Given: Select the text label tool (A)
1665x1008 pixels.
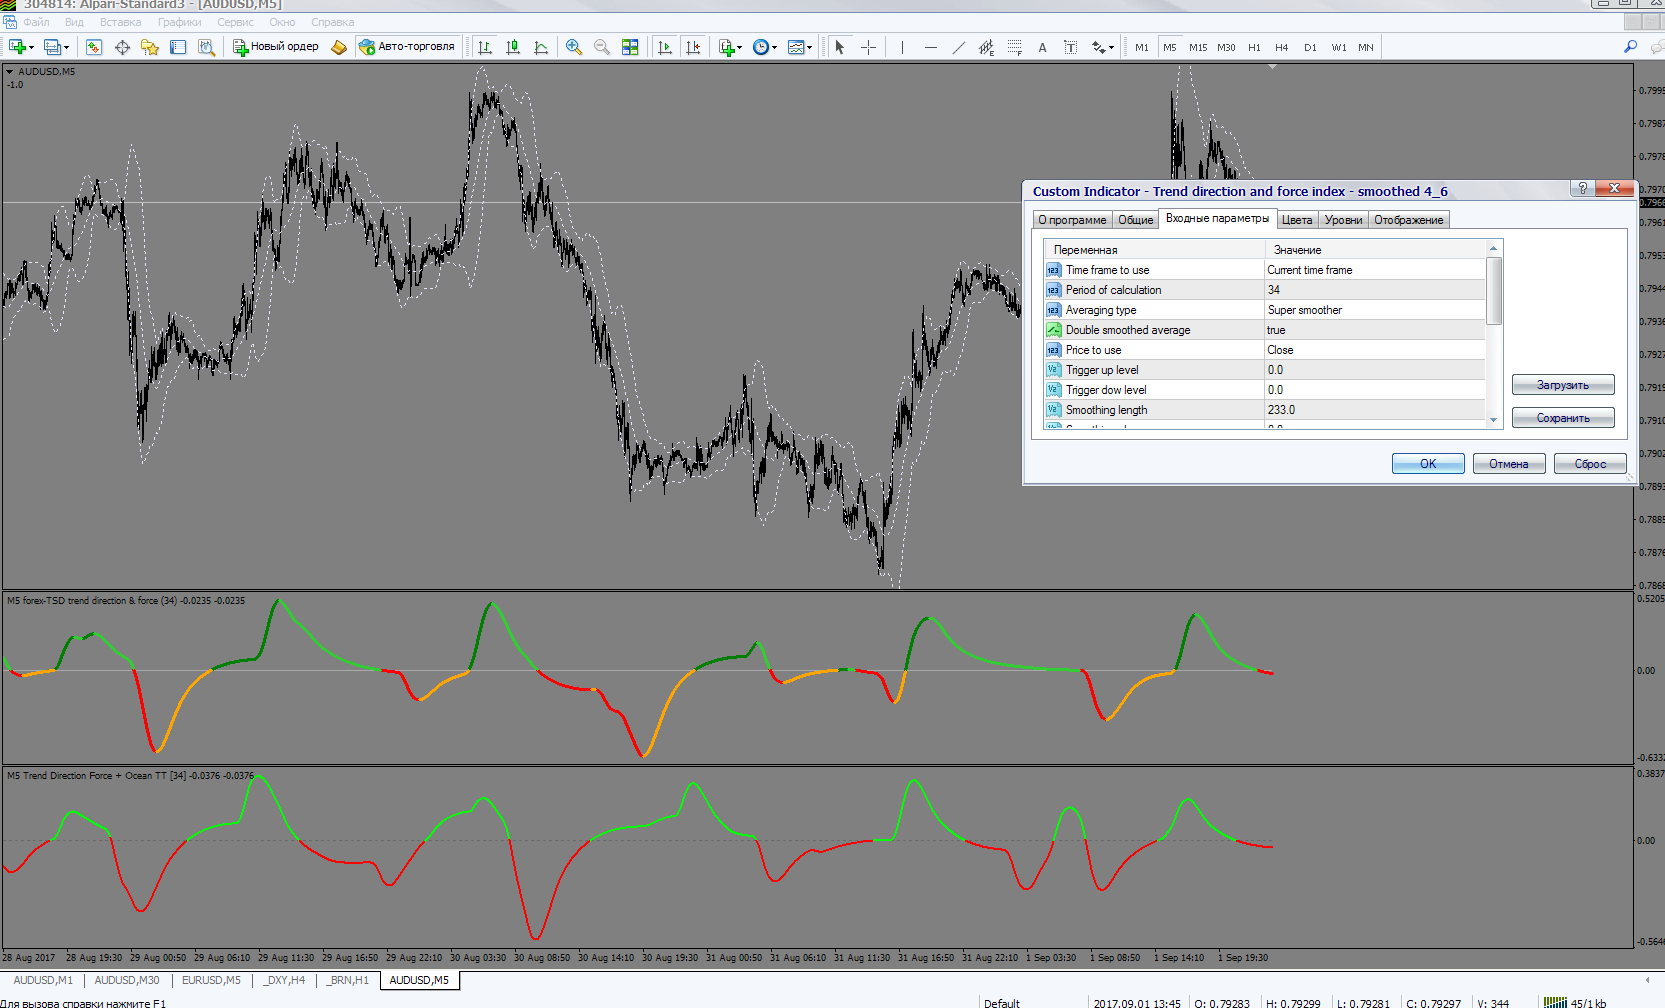Looking at the screenshot, I should (1042, 47).
